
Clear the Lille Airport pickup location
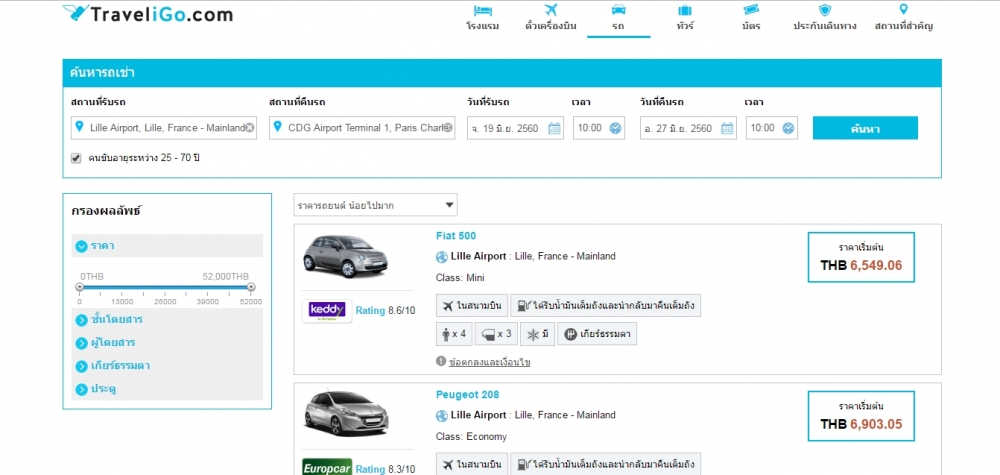point(250,128)
